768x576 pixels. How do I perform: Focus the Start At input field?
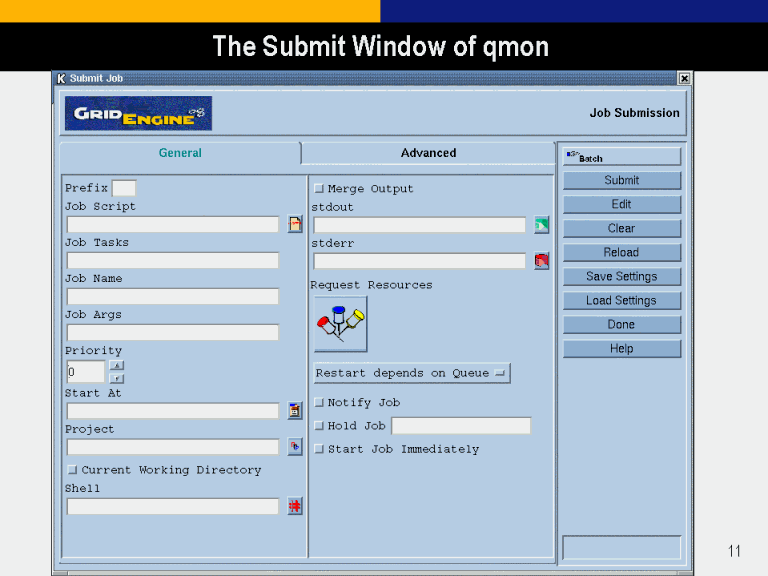click(x=173, y=410)
